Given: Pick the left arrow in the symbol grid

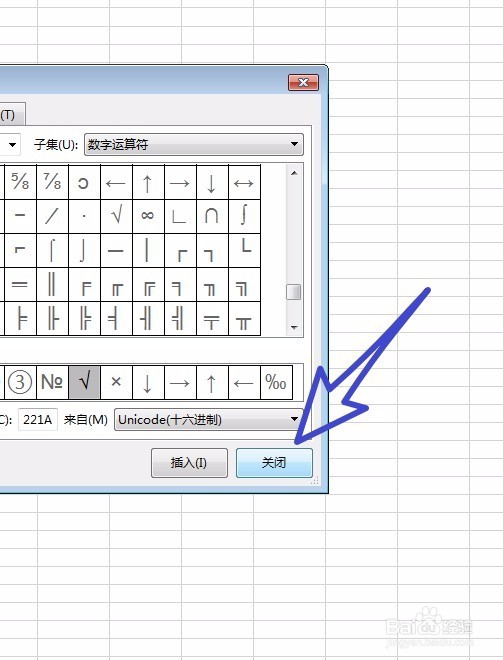Looking at the screenshot, I should coord(117,182).
